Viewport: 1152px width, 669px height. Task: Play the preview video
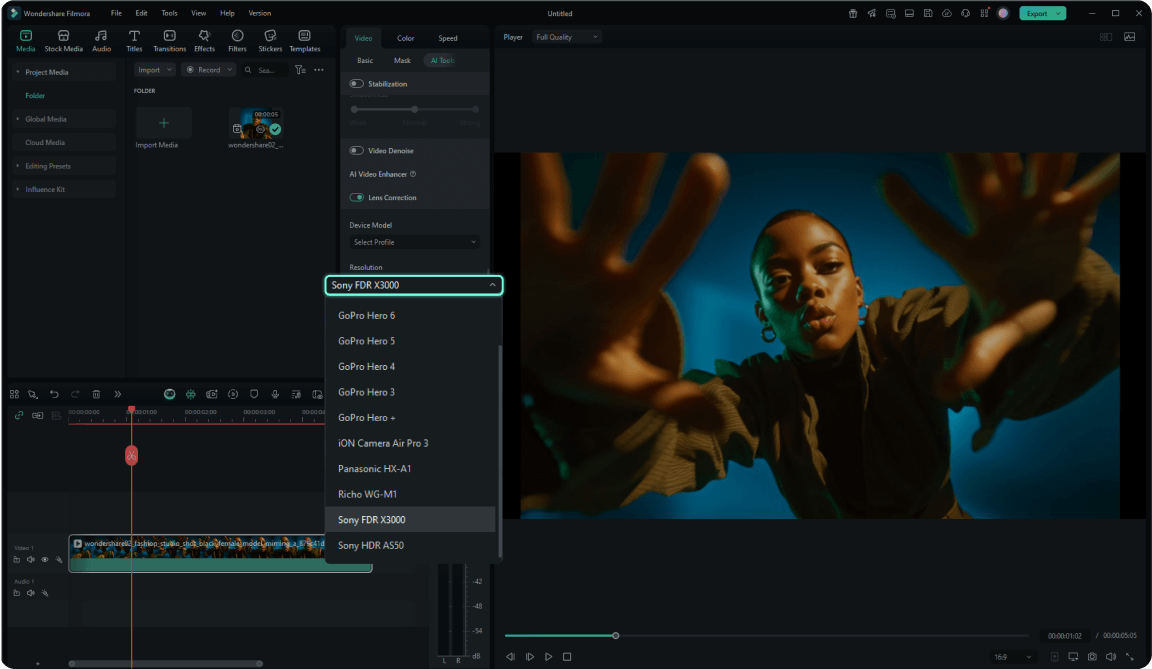pos(548,657)
